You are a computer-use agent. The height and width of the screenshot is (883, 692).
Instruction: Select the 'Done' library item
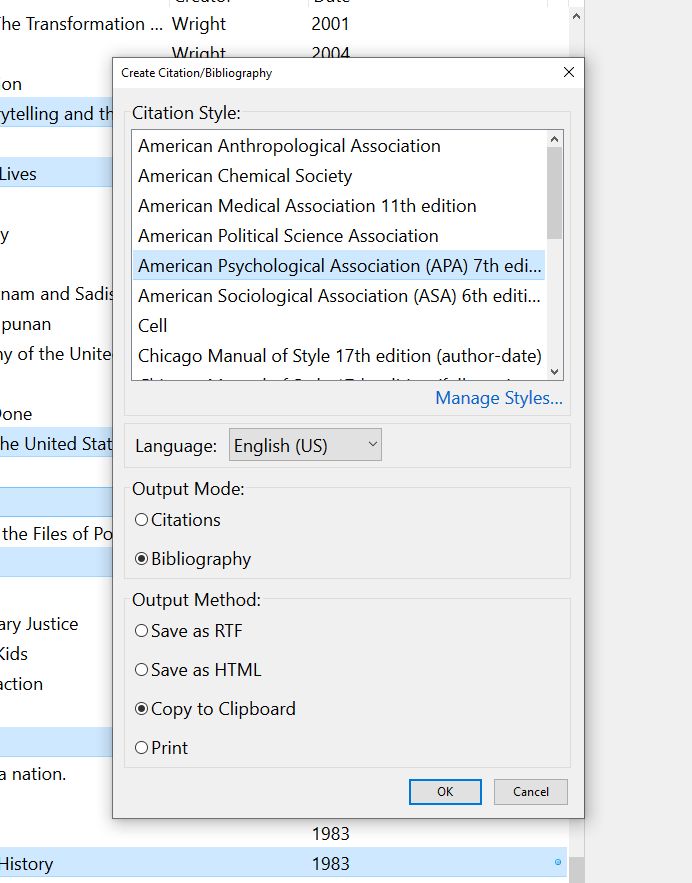(56, 414)
